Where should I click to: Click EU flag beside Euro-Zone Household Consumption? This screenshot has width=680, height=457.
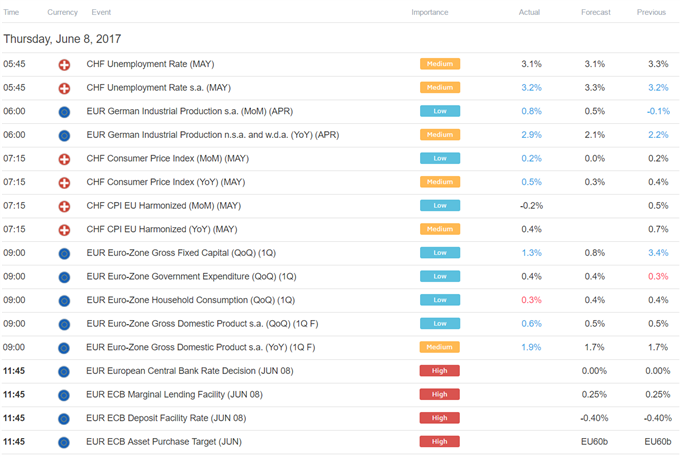(65, 300)
